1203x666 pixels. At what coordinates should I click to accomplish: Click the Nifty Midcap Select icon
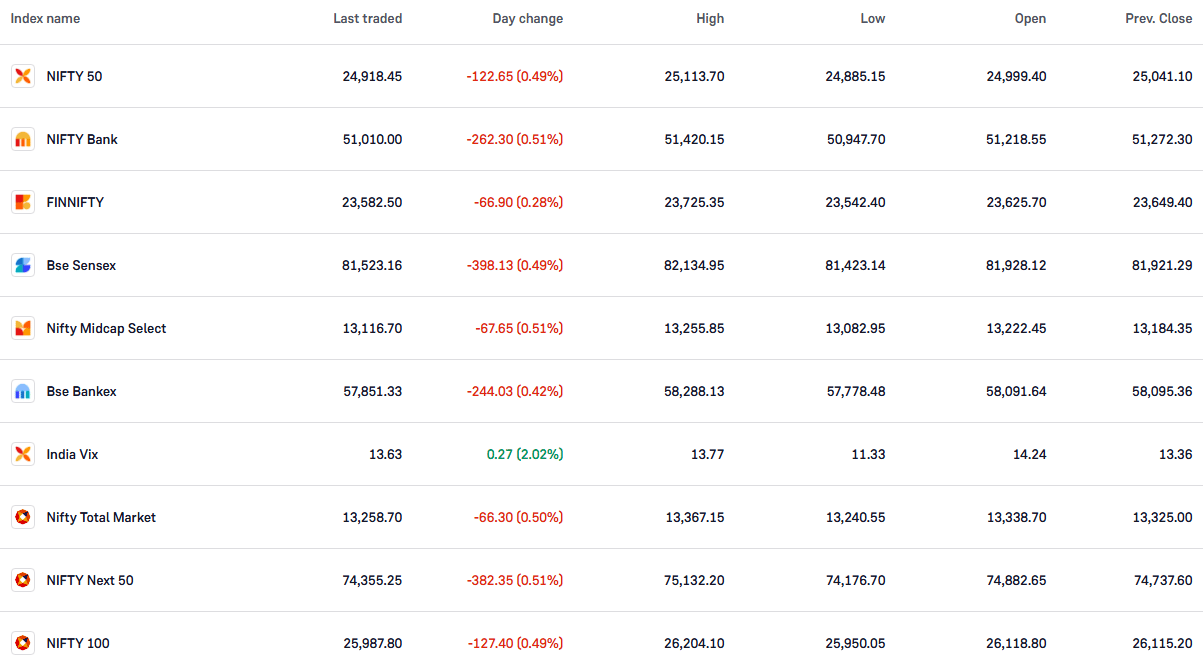coord(23,328)
